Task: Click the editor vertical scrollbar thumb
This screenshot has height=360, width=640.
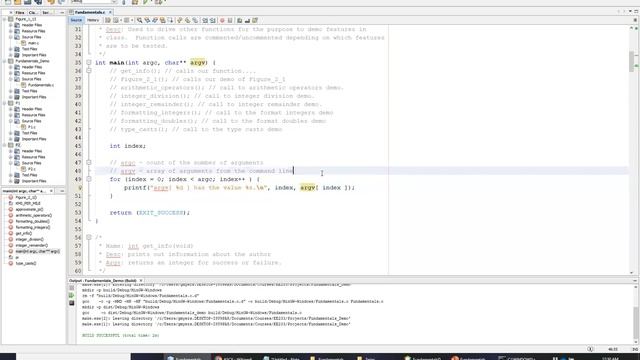Action: (x=632, y=61)
